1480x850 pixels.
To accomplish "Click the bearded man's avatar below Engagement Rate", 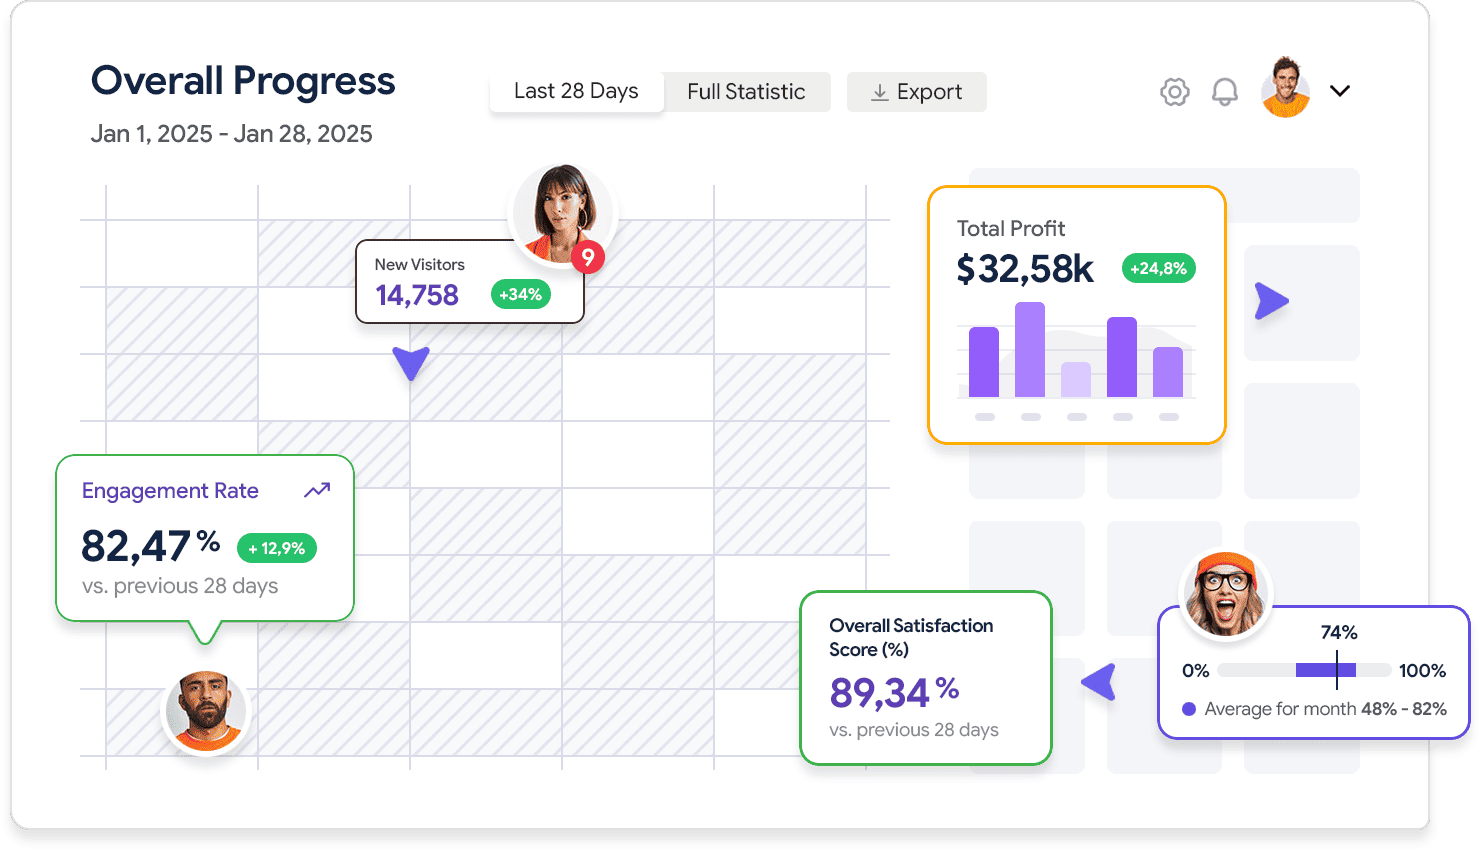I will pyautogui.click(x=205, y=711).
